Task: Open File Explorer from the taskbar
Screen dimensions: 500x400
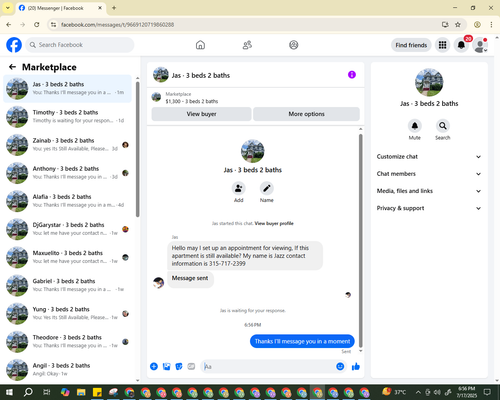Action: click(x=81, y=392)
